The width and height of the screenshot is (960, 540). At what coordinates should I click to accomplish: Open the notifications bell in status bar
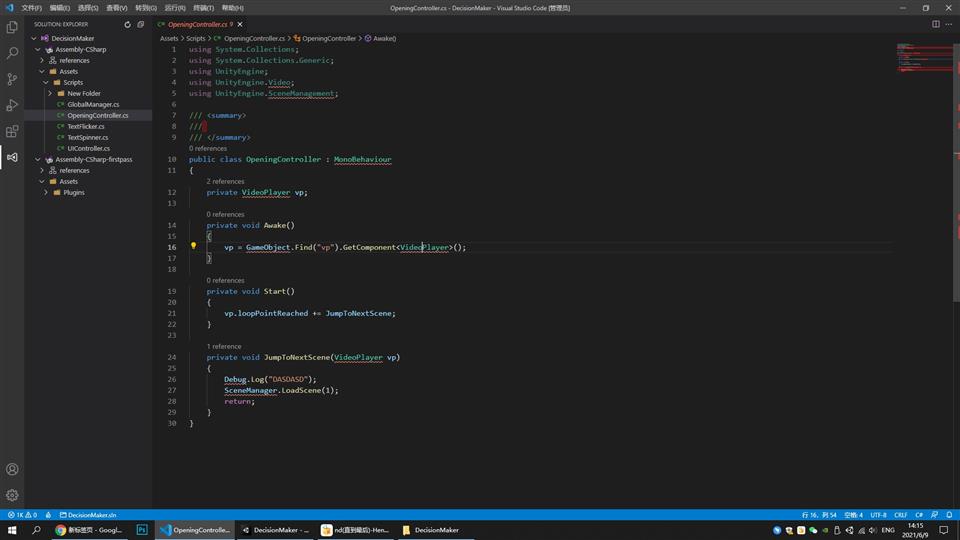click(949, 515)
